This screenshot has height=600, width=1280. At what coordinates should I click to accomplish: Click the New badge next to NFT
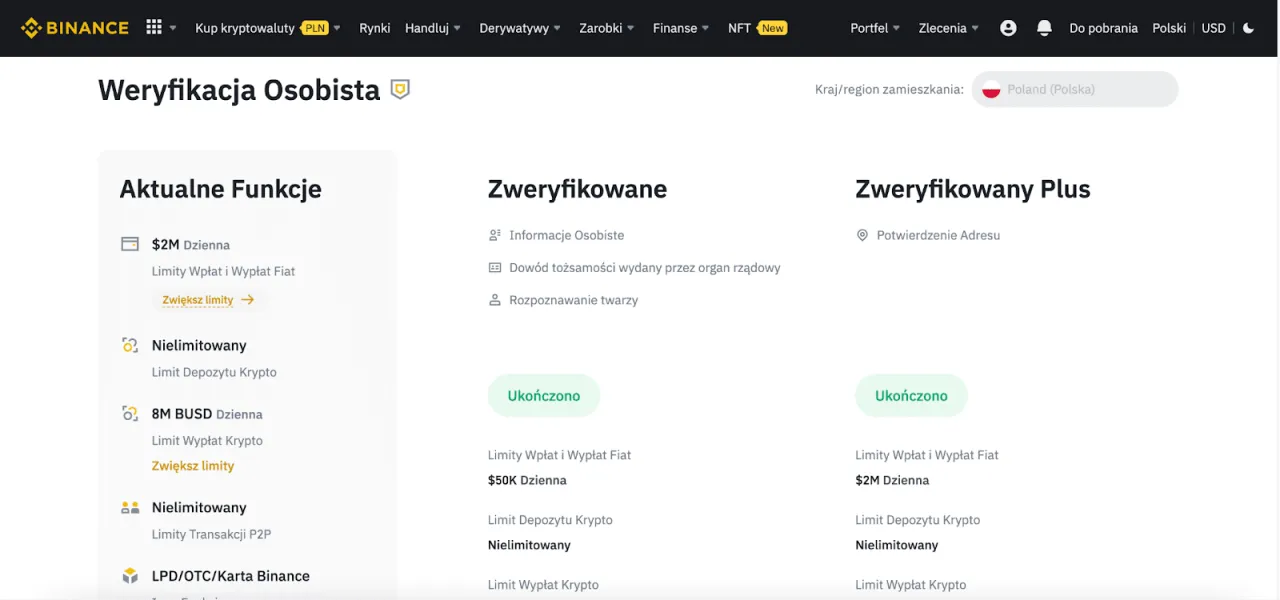point(772,28)
